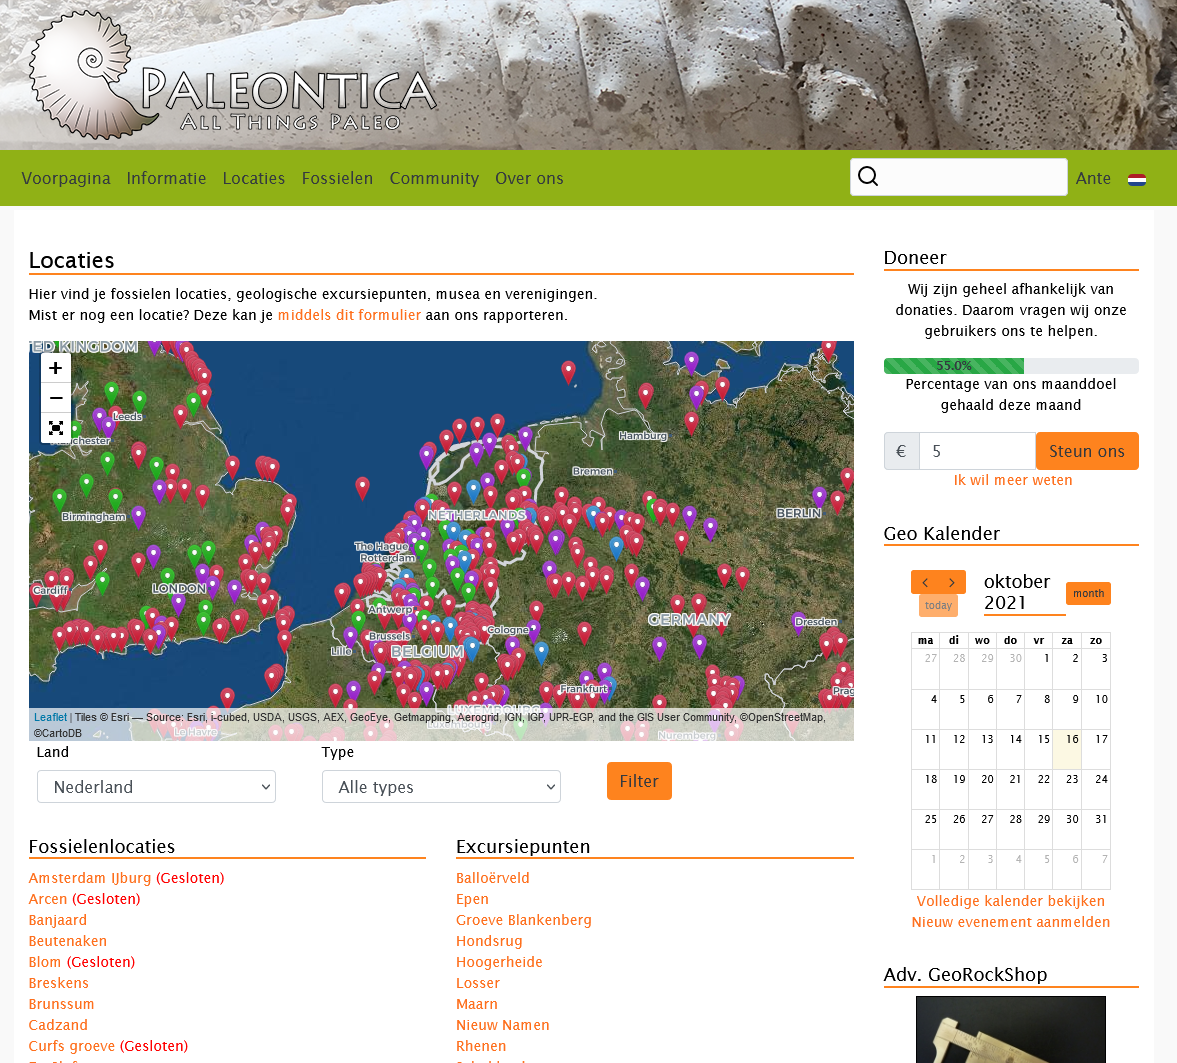
Task: Toggle fullscreen map view
Action: pos(56,428)
